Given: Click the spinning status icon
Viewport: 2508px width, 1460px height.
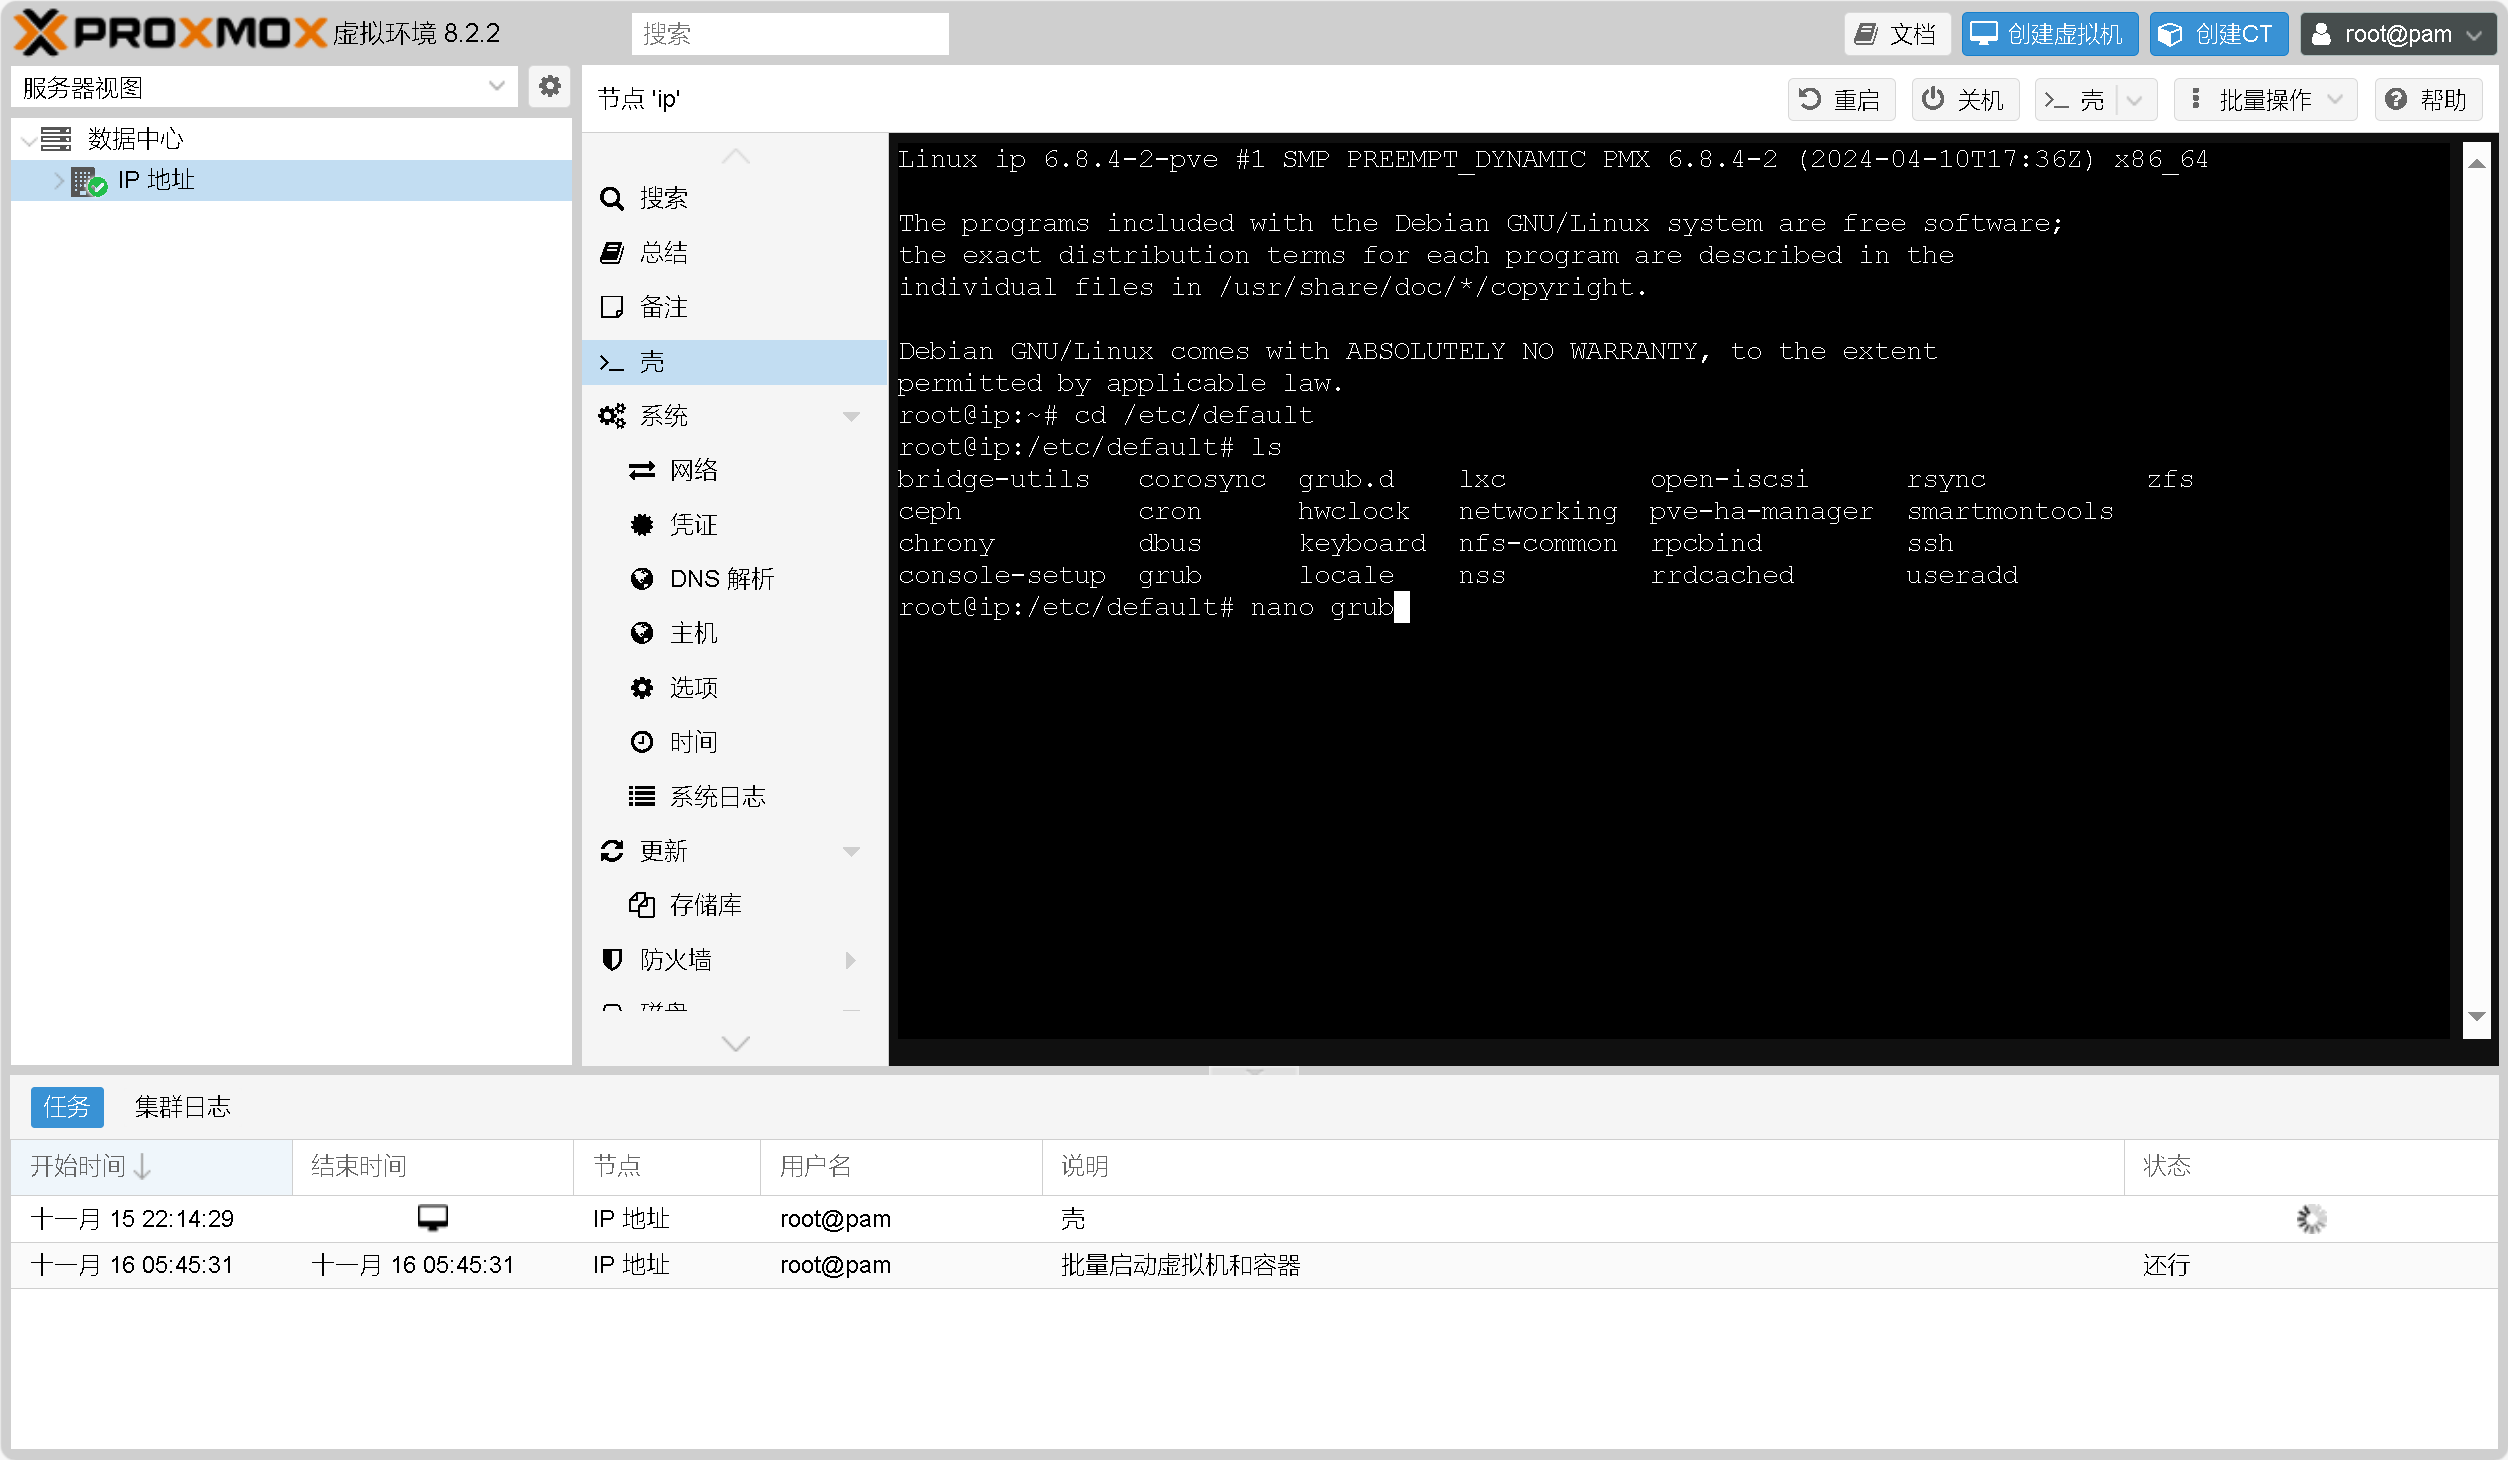Looking at the screenshot, I should [2311, 1219].
